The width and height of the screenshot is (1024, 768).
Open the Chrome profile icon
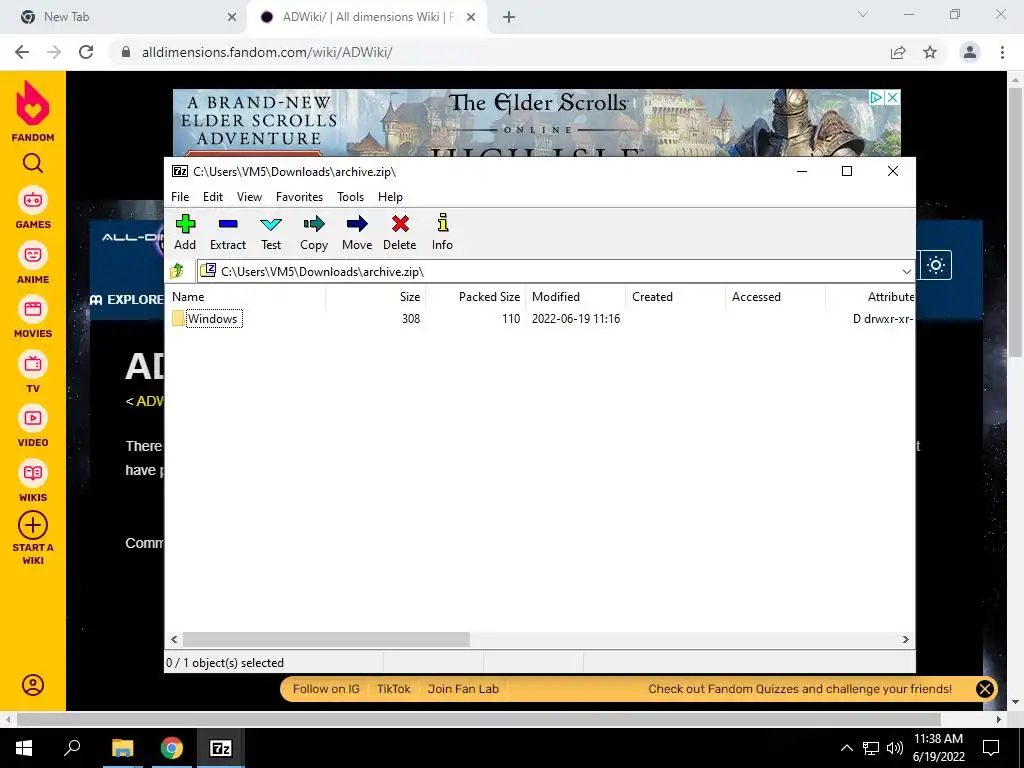(x=970, y=52)
